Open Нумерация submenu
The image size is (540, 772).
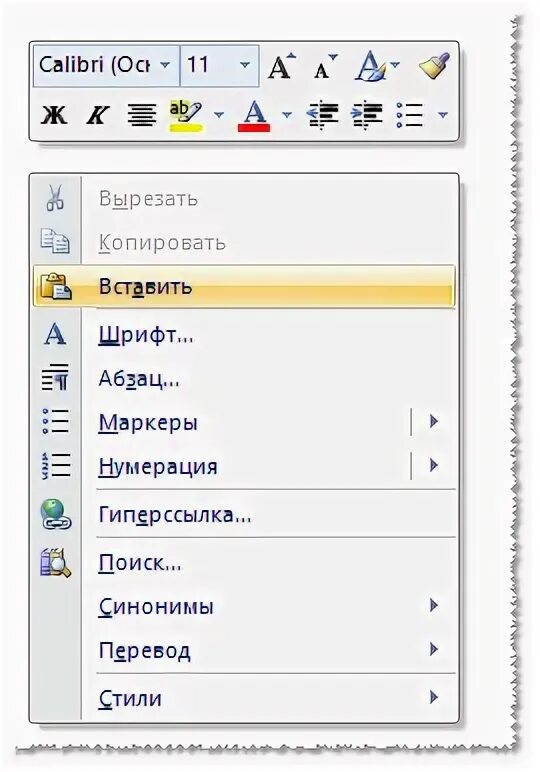point(244,466)
